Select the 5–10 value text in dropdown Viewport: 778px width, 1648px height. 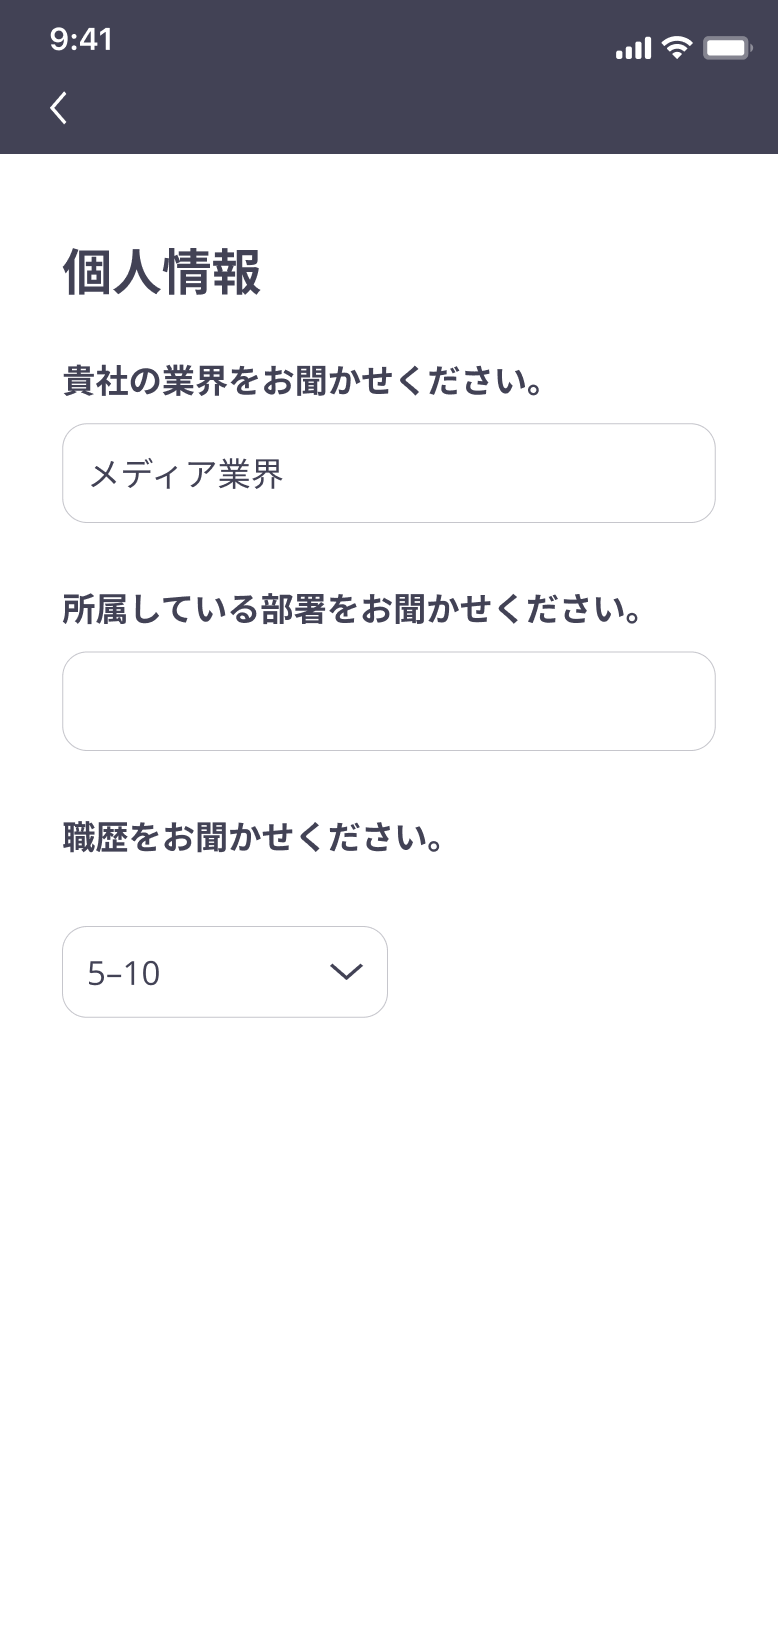(x=124, y=973)
